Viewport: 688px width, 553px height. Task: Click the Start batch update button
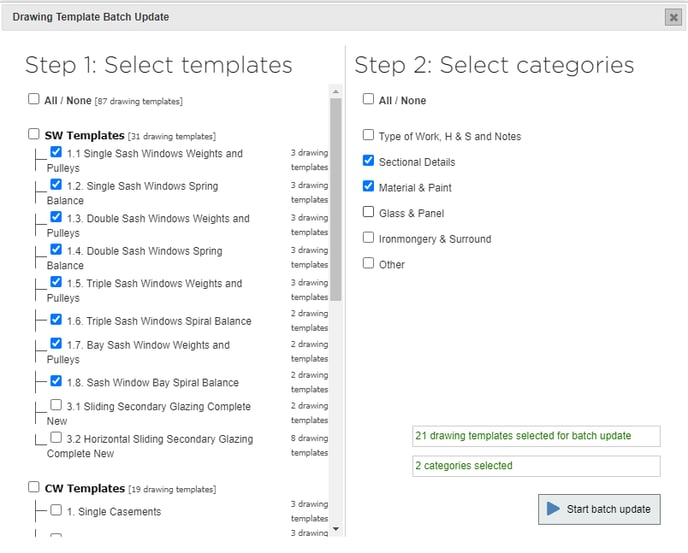tap(598, 509)
